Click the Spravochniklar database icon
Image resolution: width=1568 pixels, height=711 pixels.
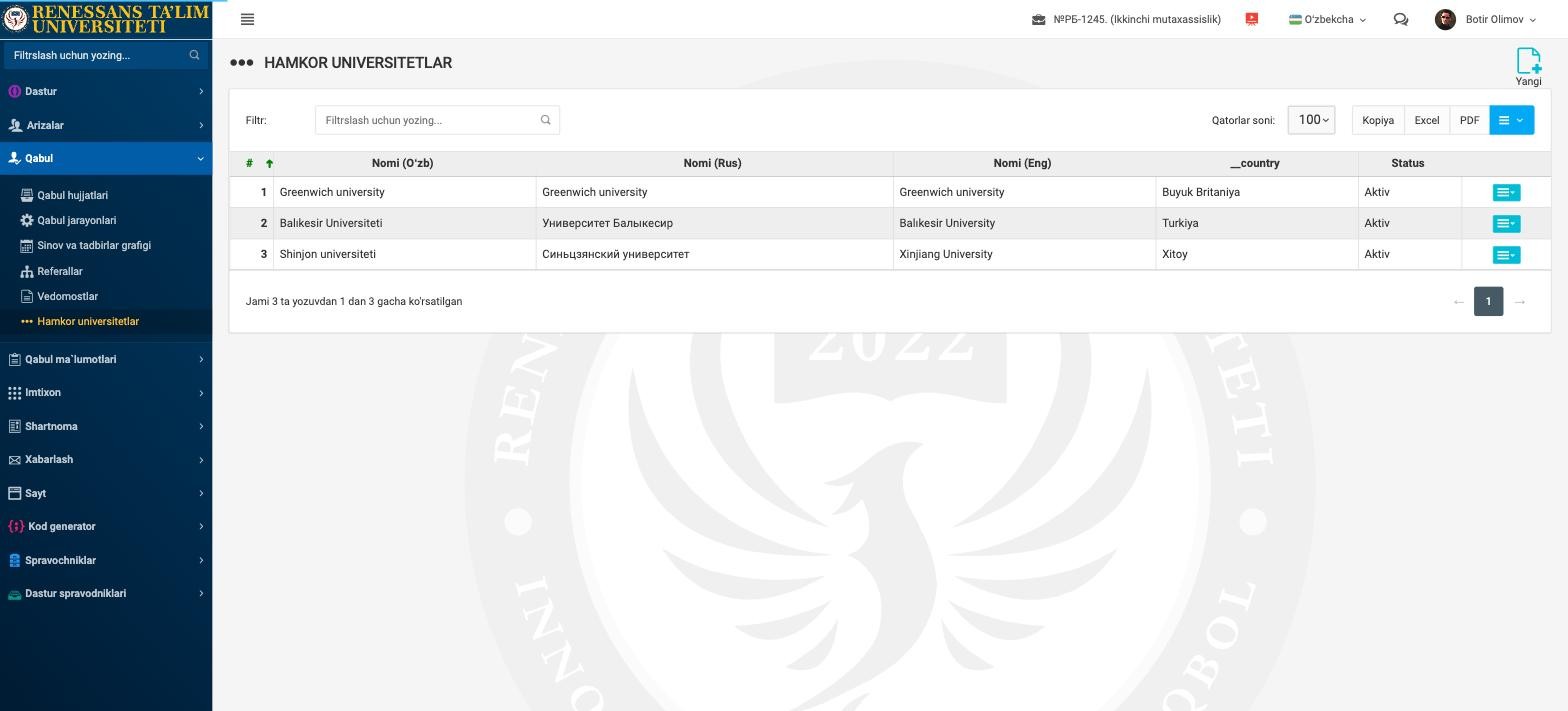coord(14,560)
